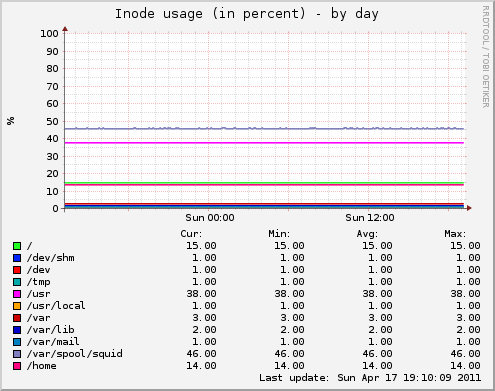This screenshot has width=495, height=391.
Task: Click the '/tmp' legend label
Action: click(x=39, y=282)
